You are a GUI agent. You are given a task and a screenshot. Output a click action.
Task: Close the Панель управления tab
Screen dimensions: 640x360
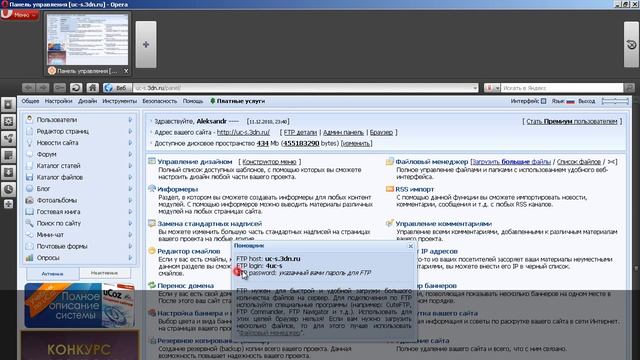[126, 71]
